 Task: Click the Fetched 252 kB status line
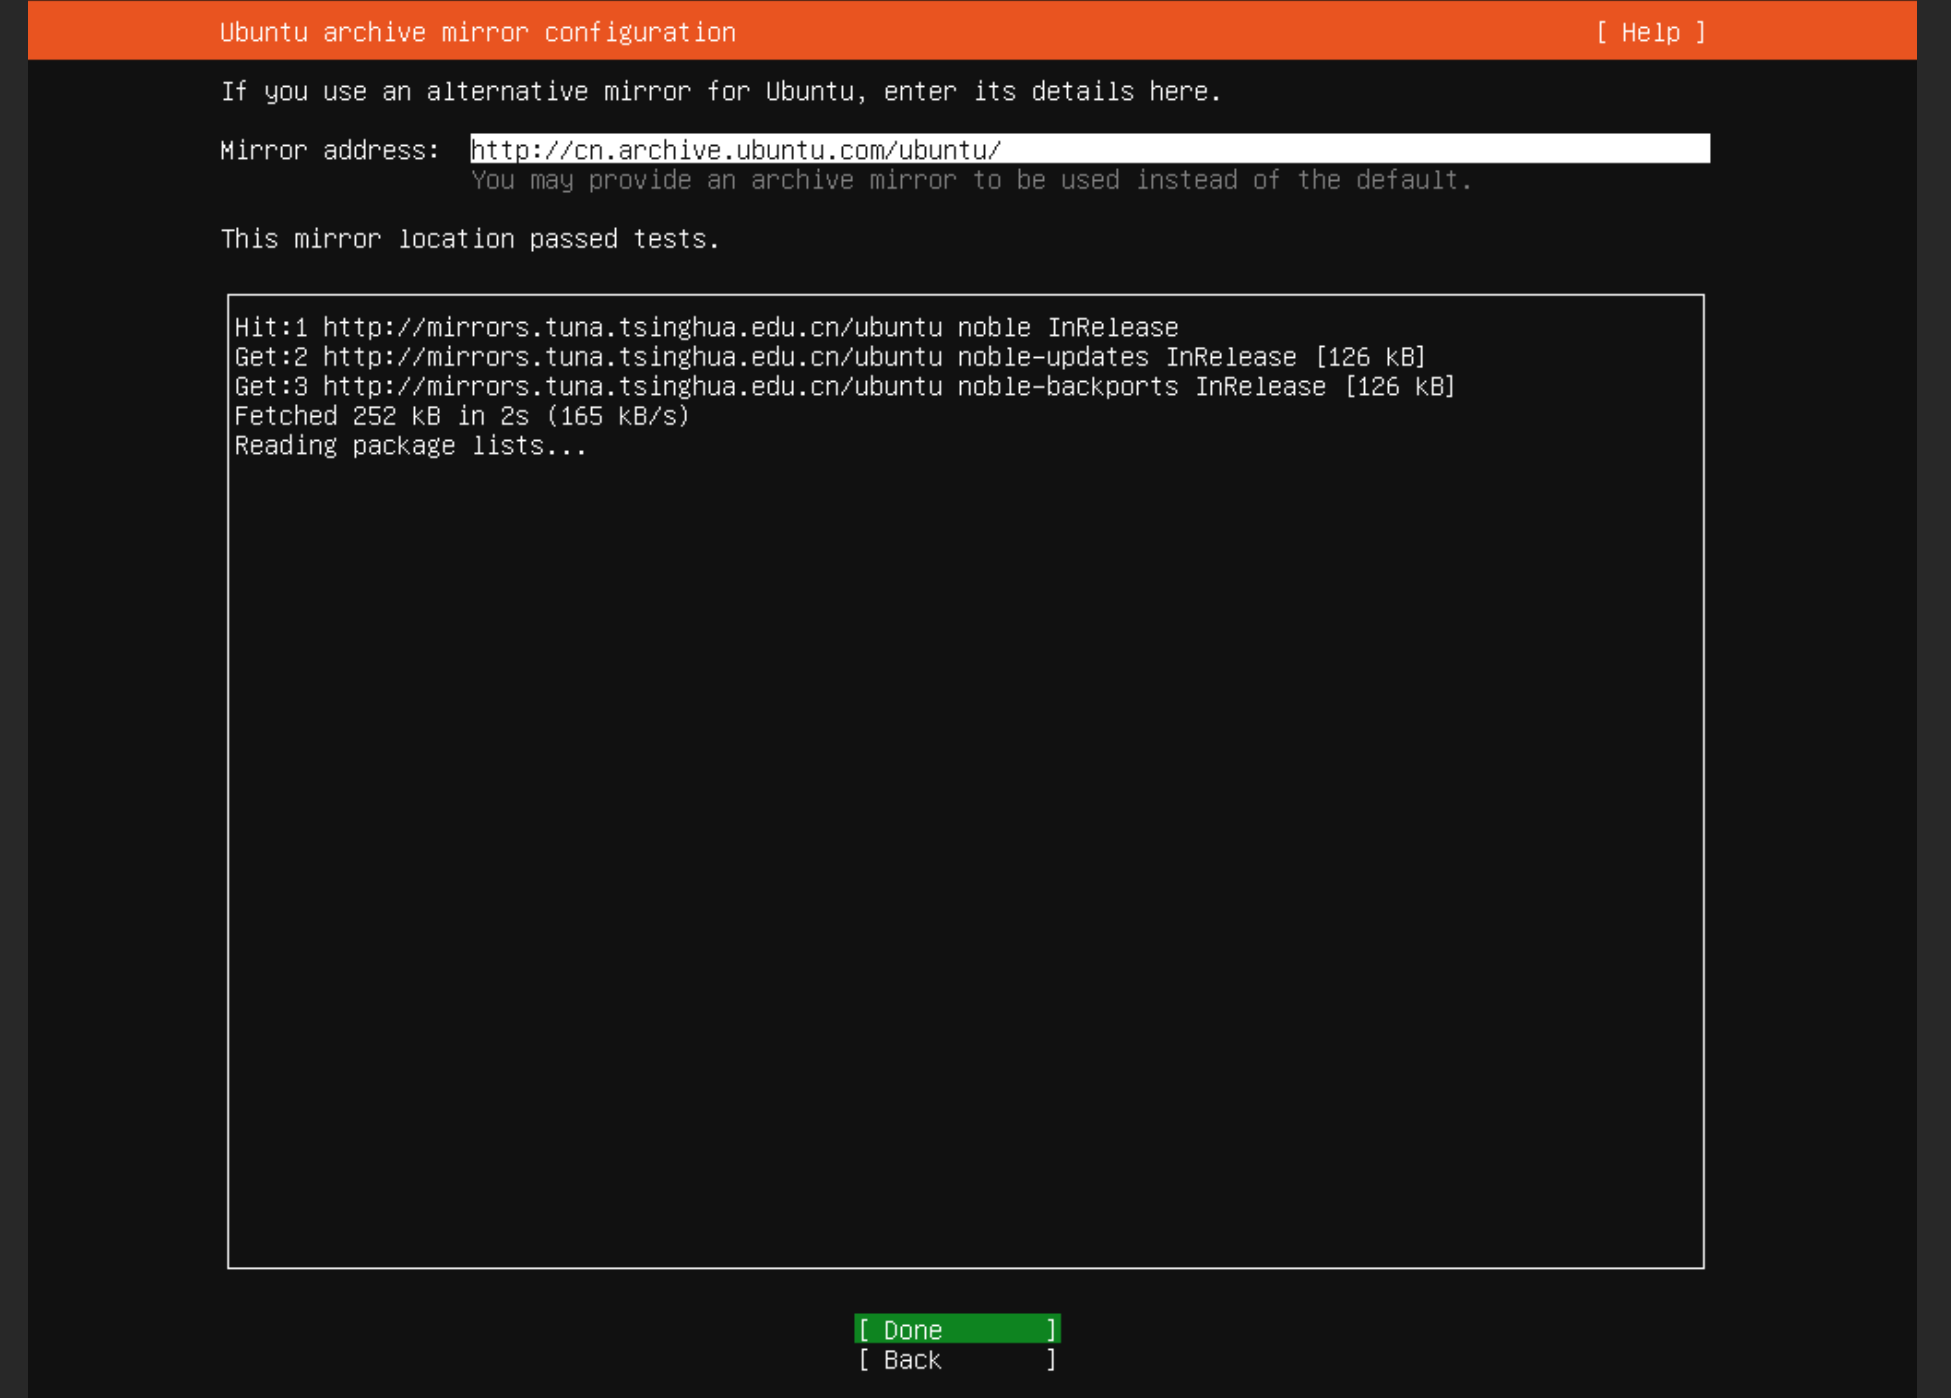pos(460,416)
